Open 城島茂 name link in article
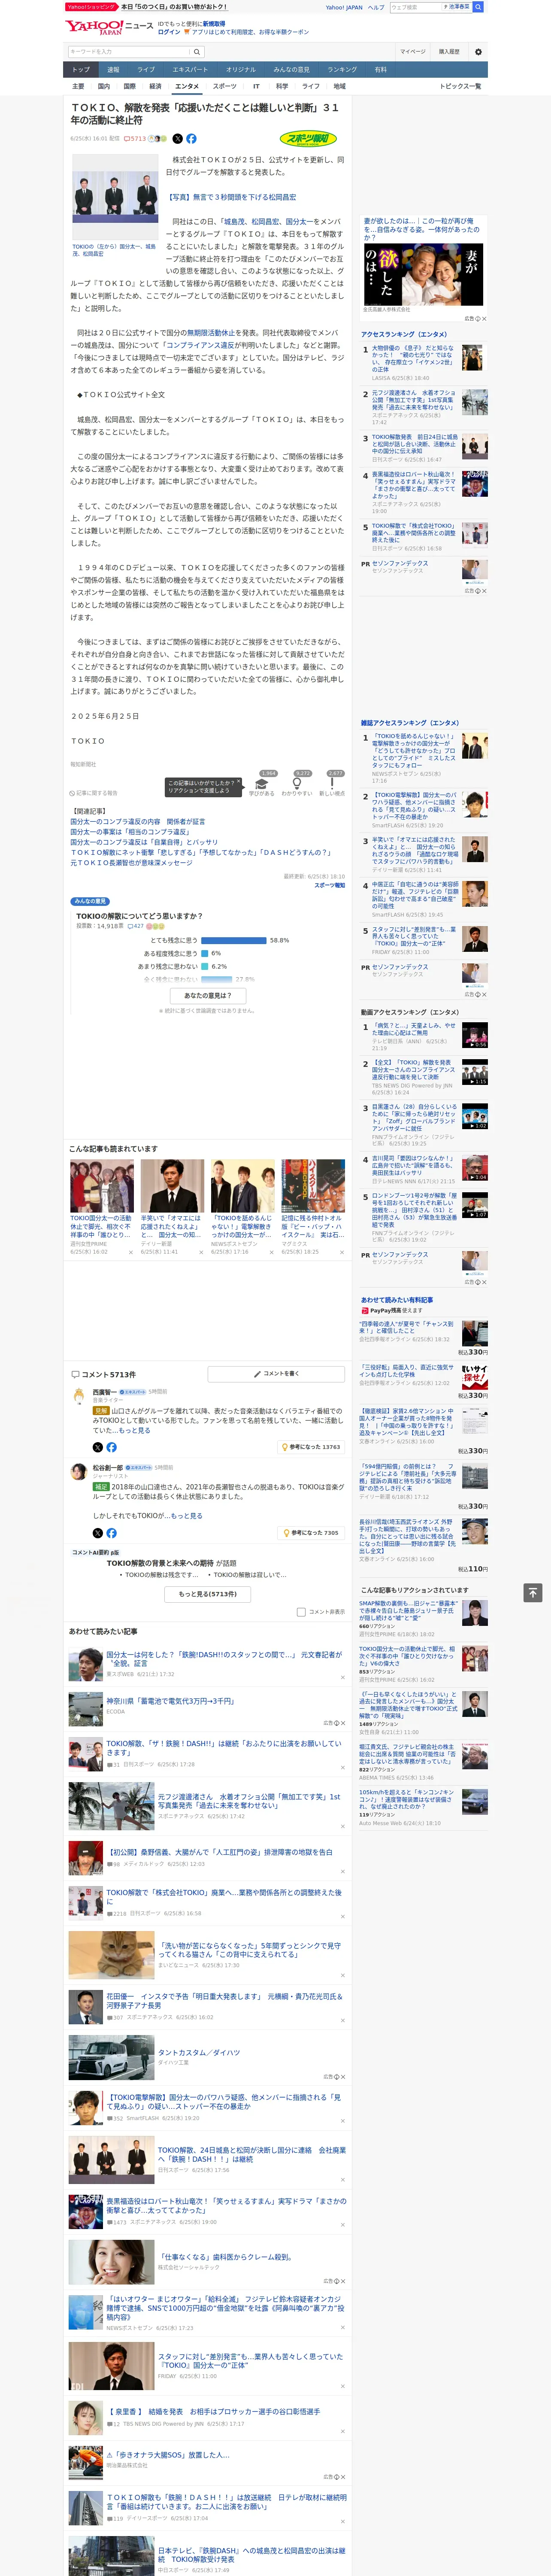 pos(234,222)
